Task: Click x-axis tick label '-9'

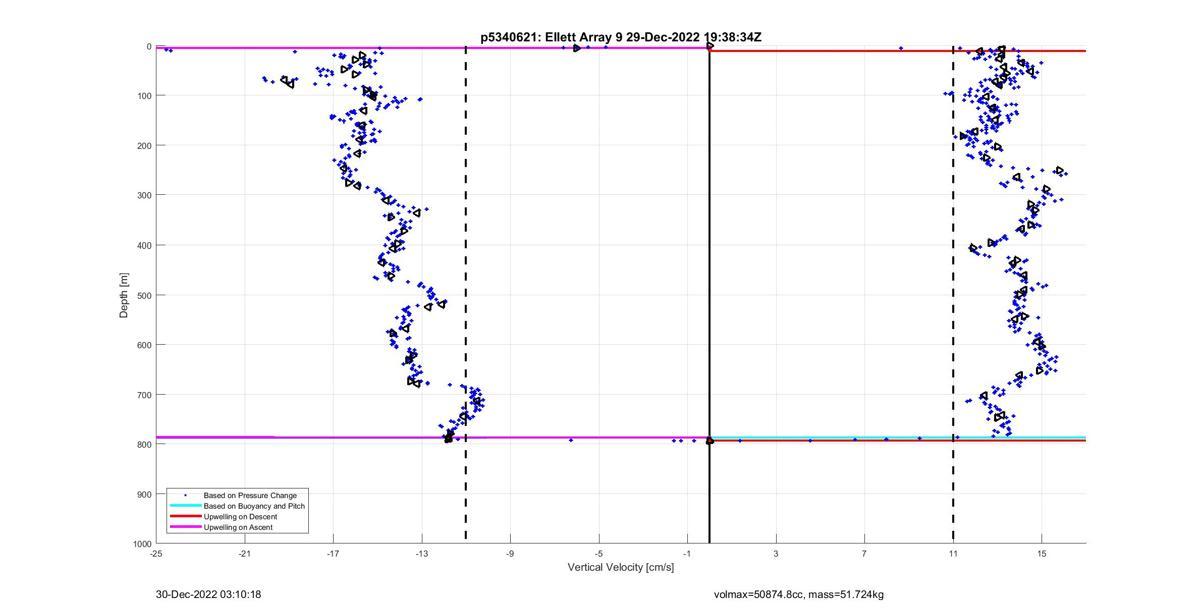Action: pyautogui.click(x=510, y=553)
